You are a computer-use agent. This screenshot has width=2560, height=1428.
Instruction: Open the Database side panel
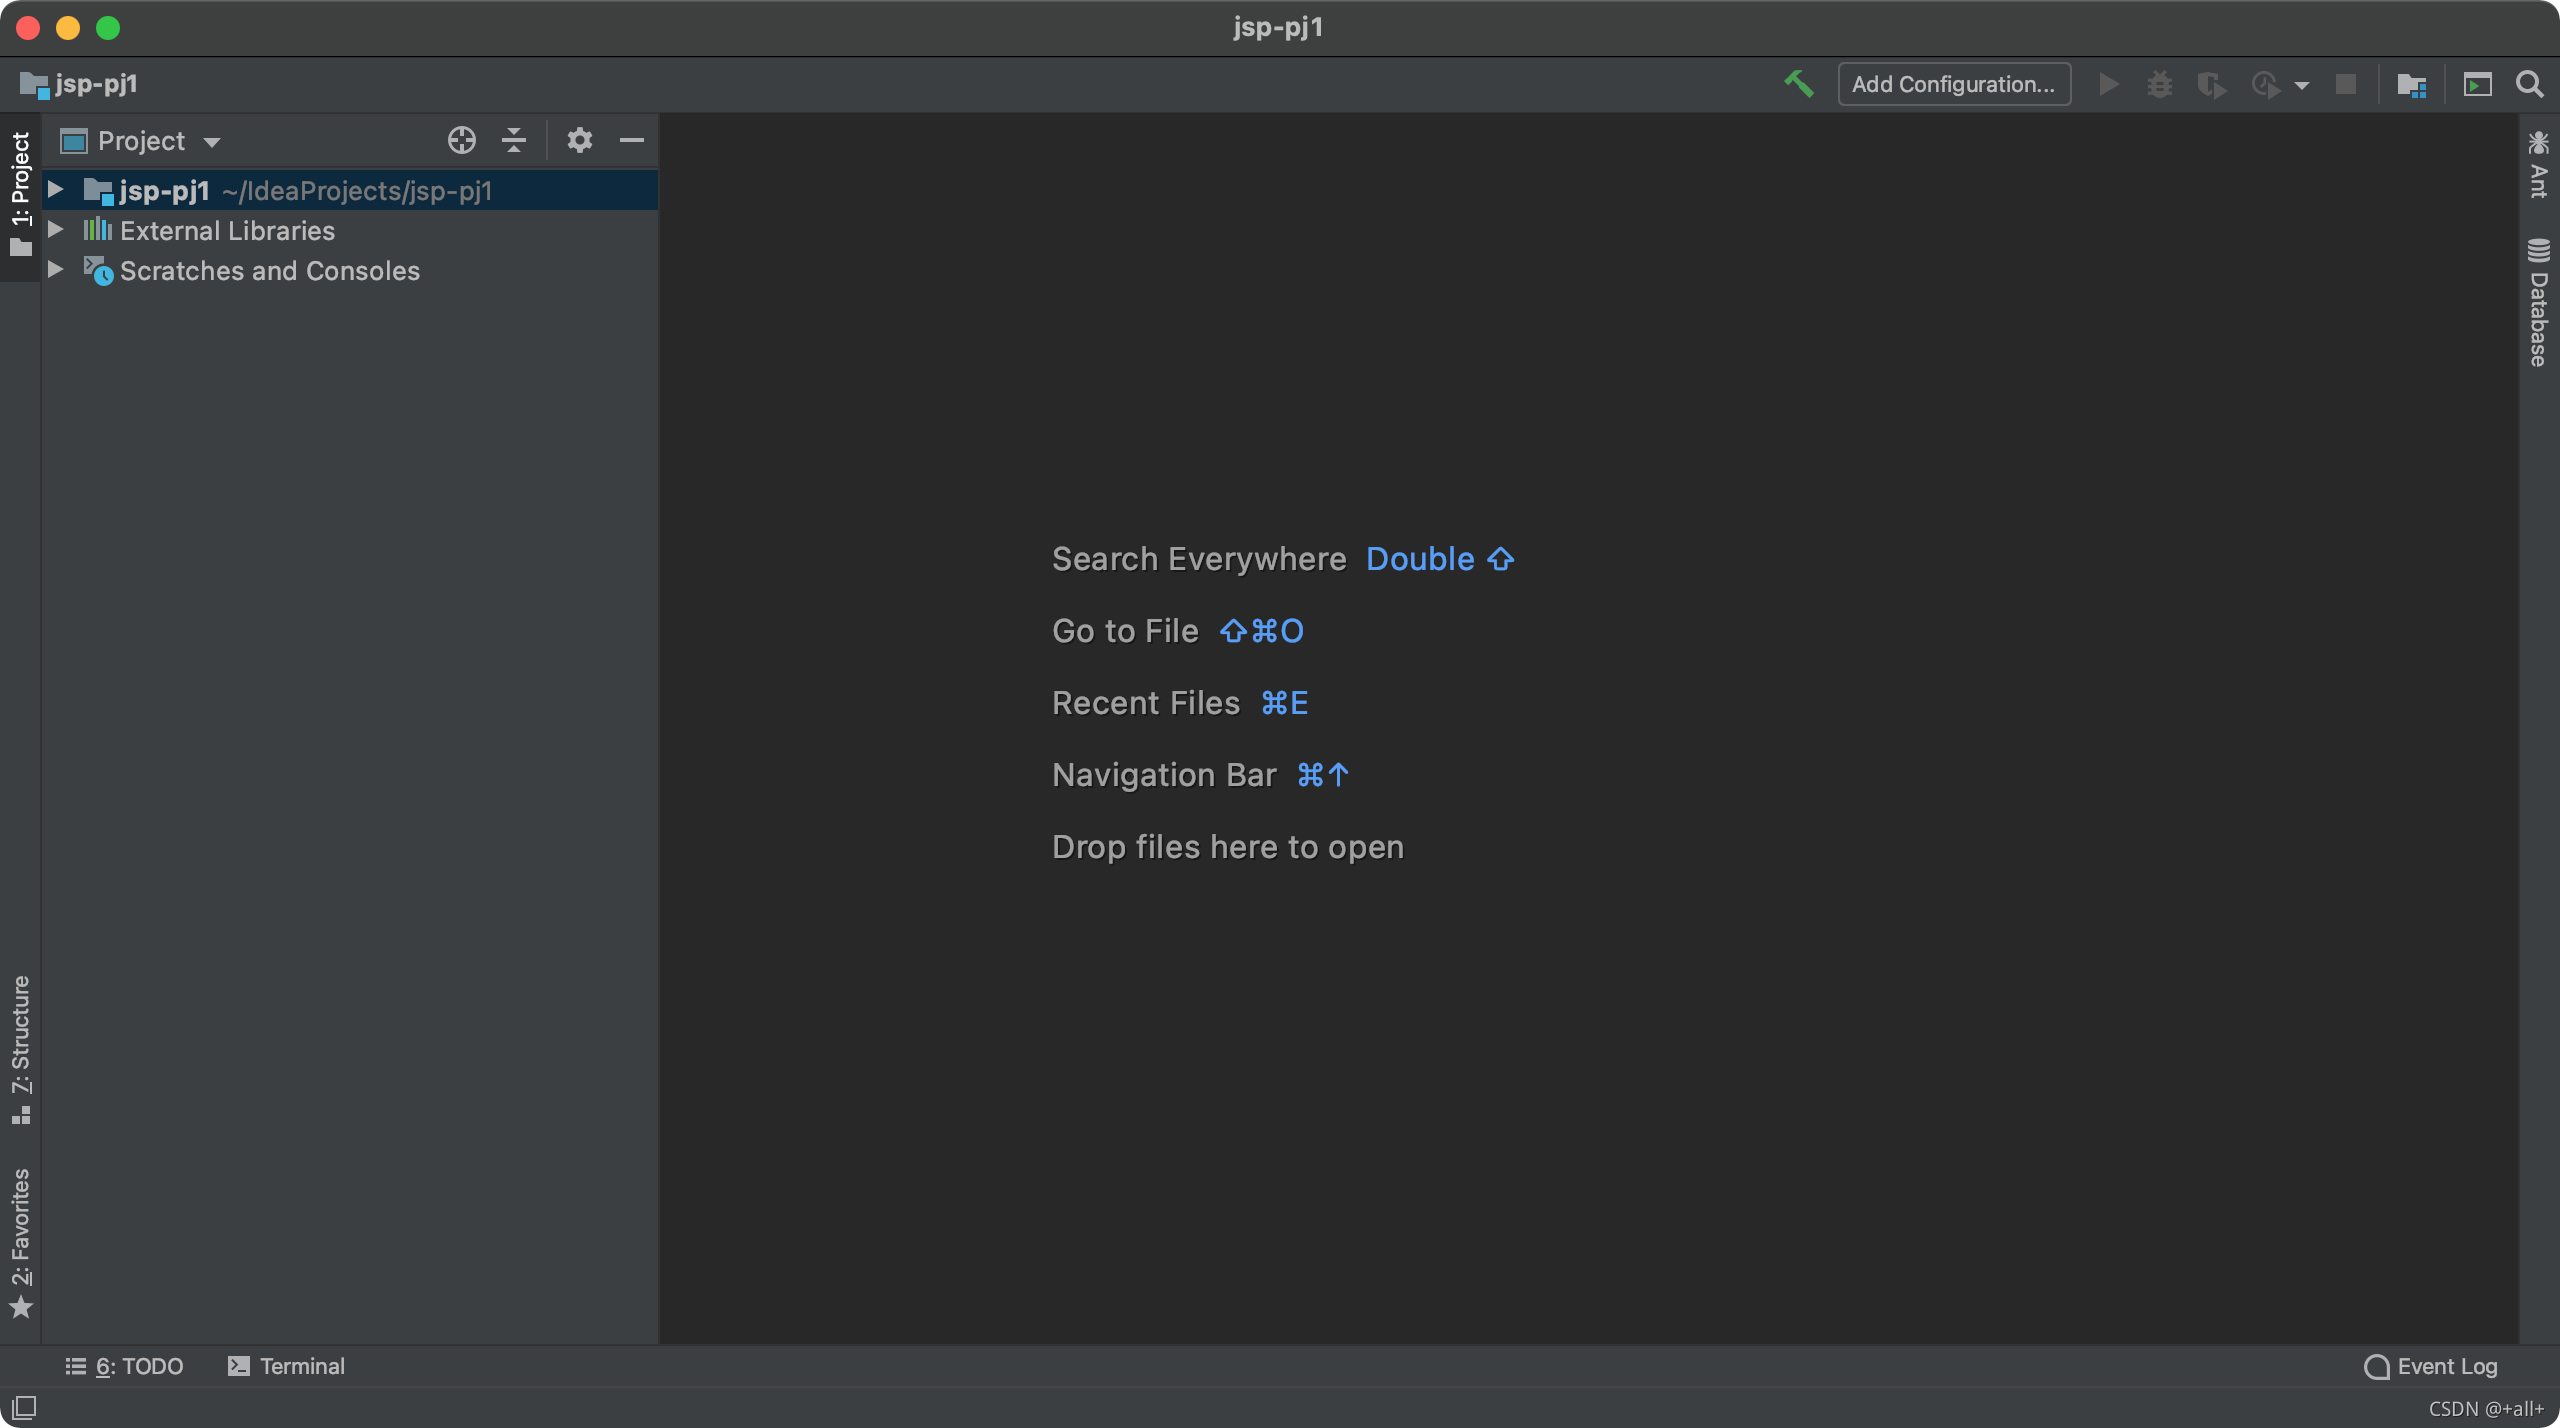pyautogui.click(x=2538, y=303)
